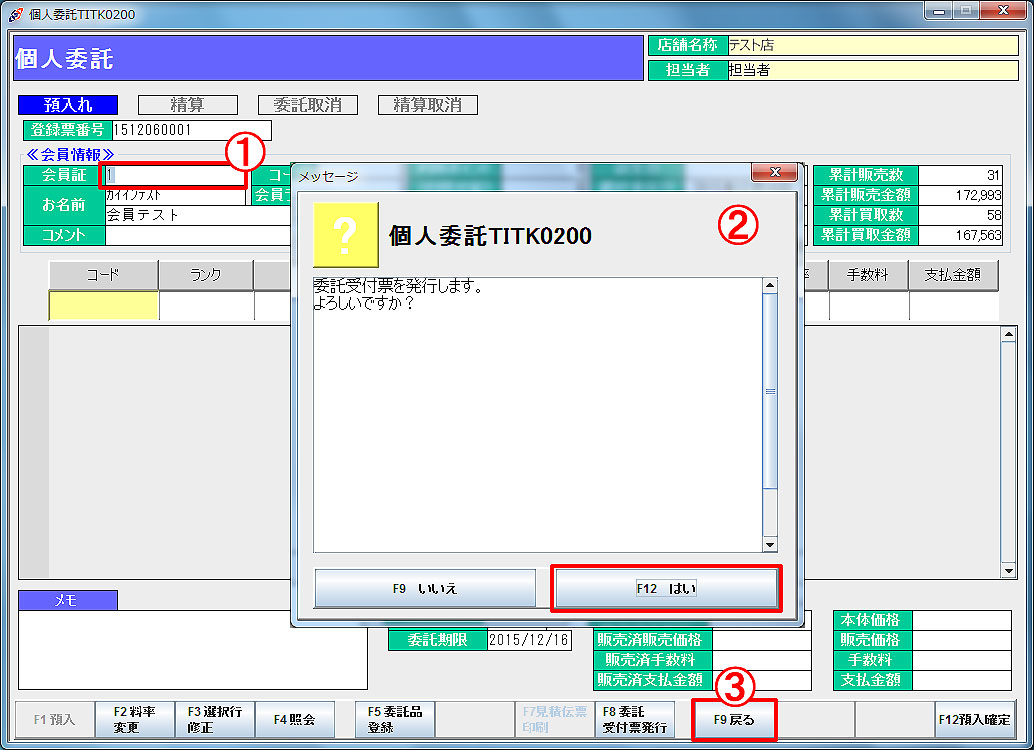Image resolution: width=1034 pixels, height=750 pixels.
Task: Click the message dialog scrollbar thumb
Action: [x=770, y=391]
